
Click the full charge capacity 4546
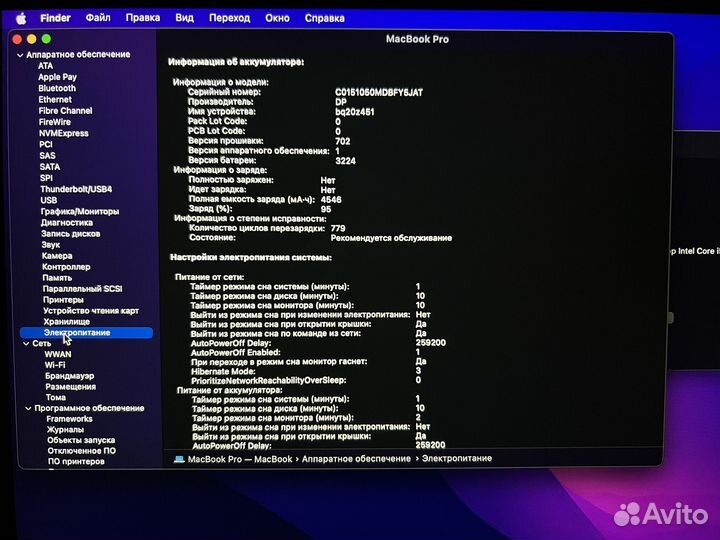331,200
